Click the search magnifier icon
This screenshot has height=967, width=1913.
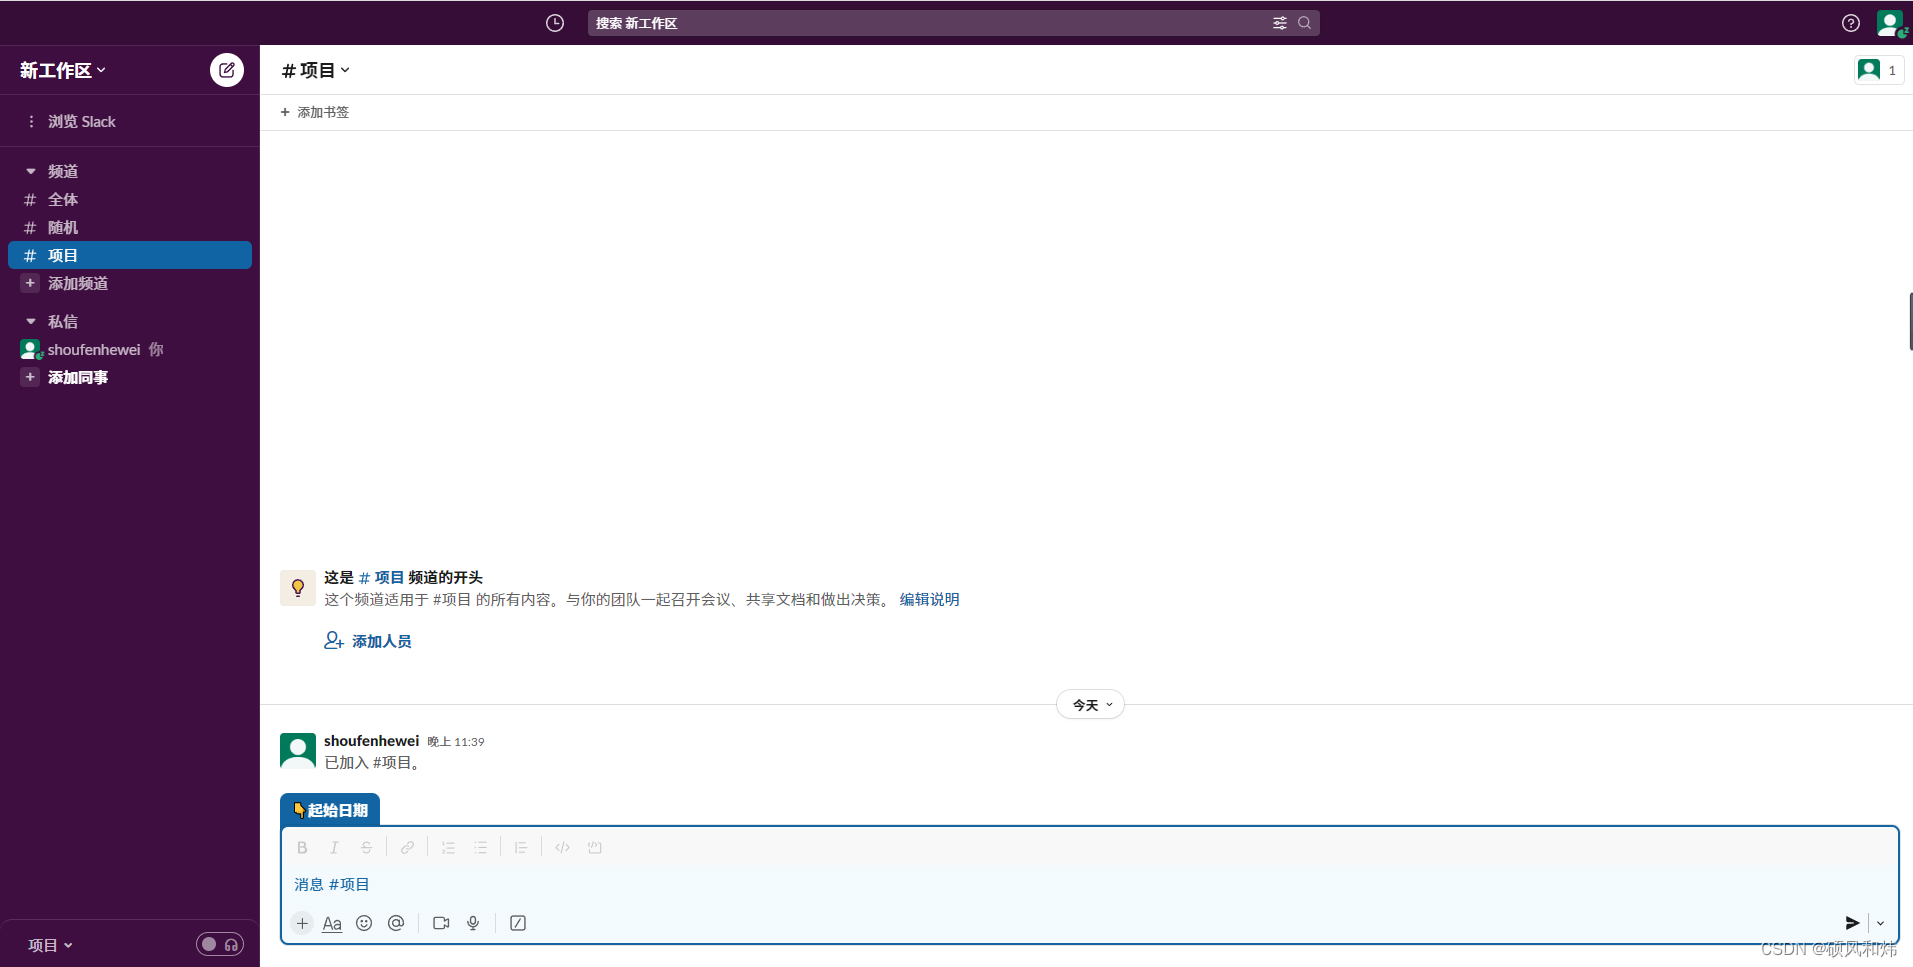[x=1304, y=23]
